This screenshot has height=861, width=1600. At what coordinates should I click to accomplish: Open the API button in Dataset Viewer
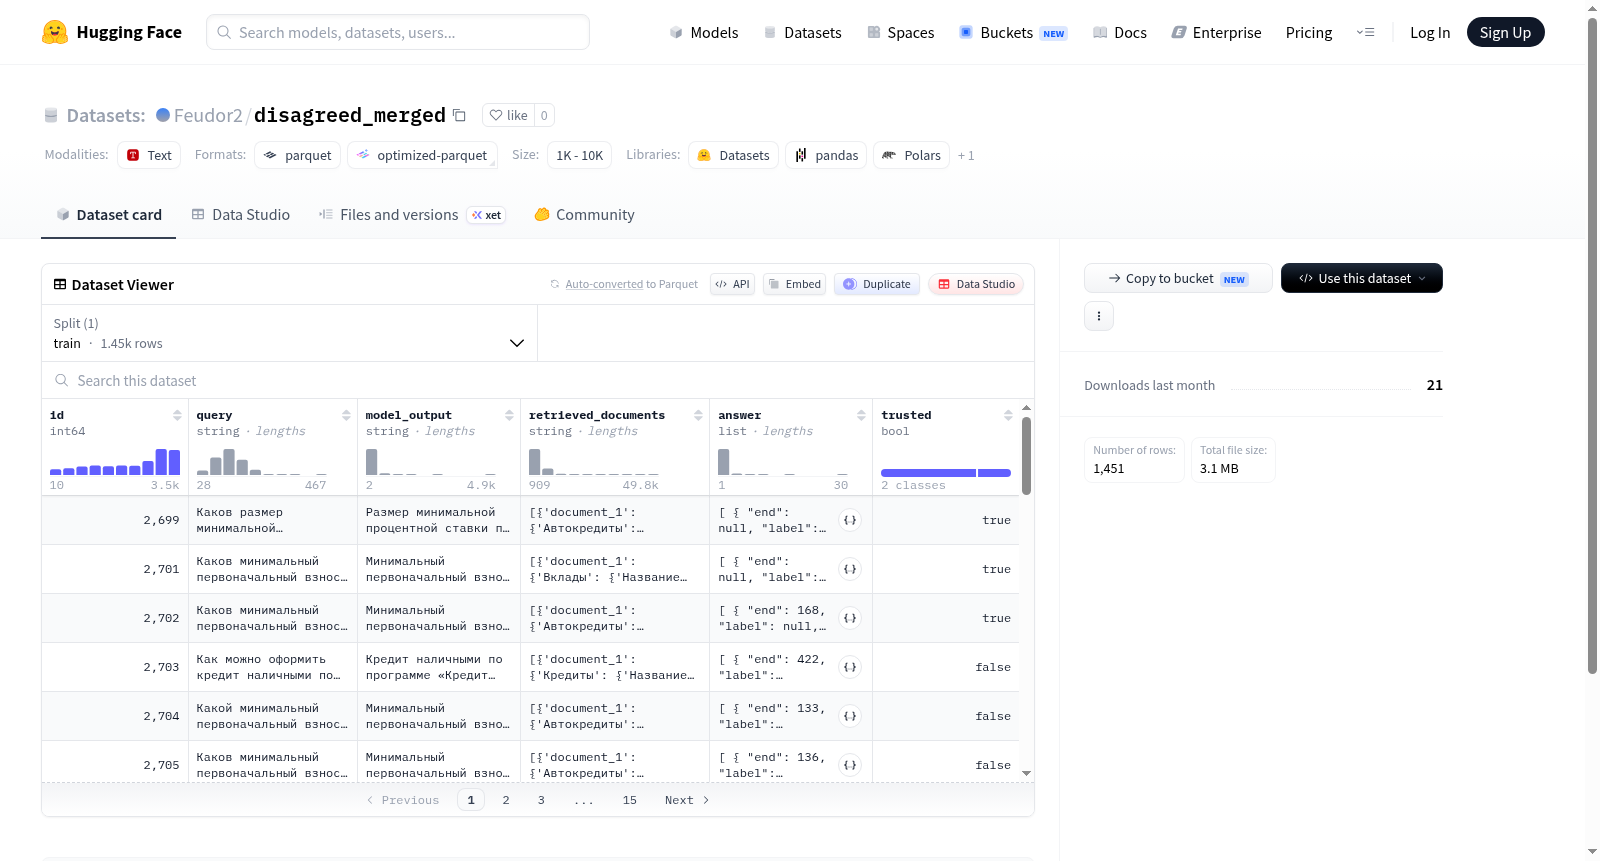click(732, 284)
